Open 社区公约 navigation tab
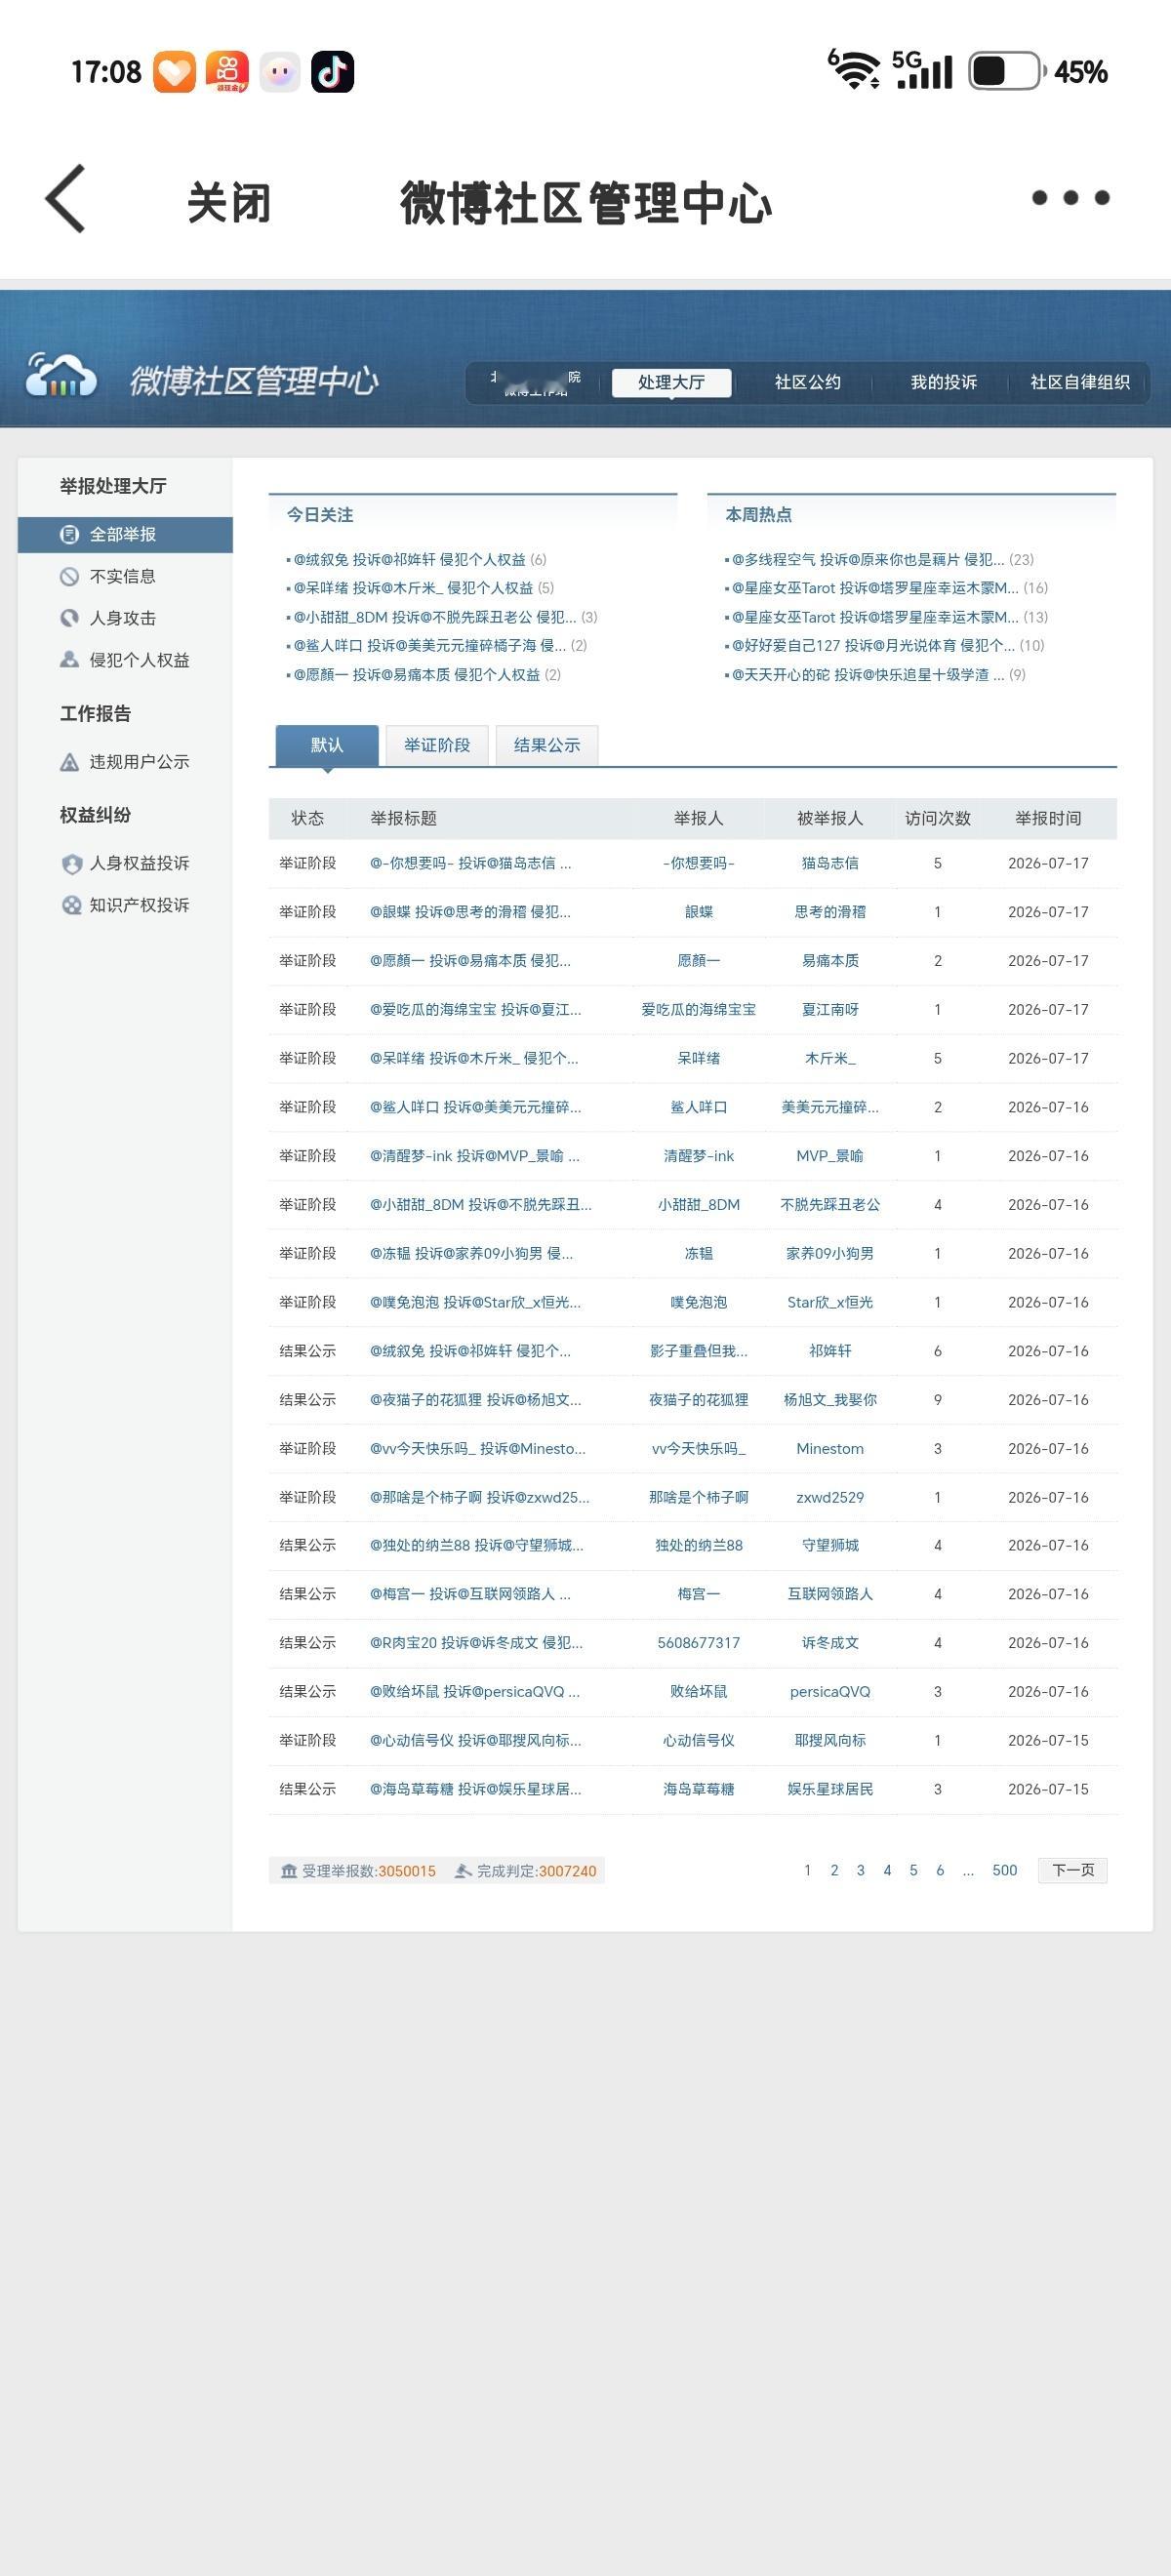The image size is (1171, 2576). 807,382
